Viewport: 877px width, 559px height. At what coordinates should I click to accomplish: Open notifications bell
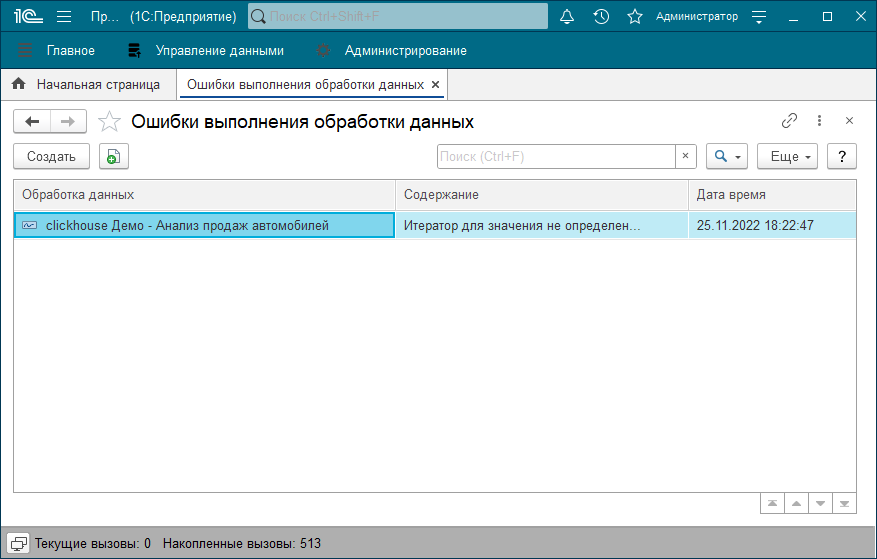[x=567, y=16]
